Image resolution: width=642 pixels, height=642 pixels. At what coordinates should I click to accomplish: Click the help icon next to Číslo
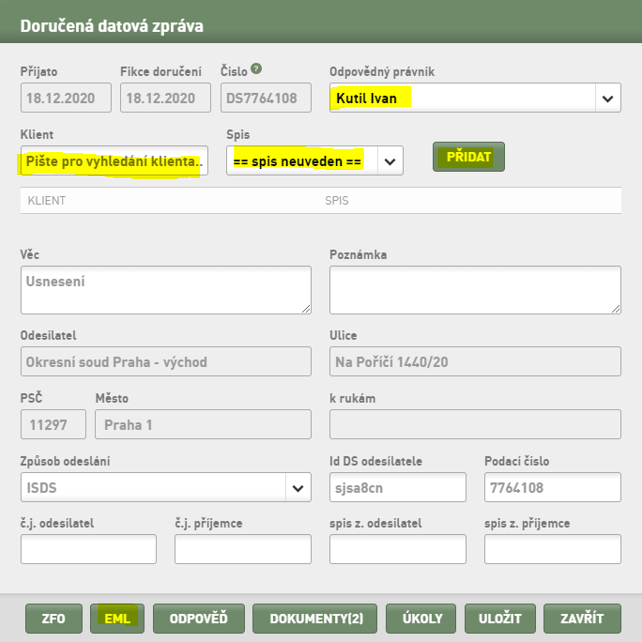[x=256, y=68]
